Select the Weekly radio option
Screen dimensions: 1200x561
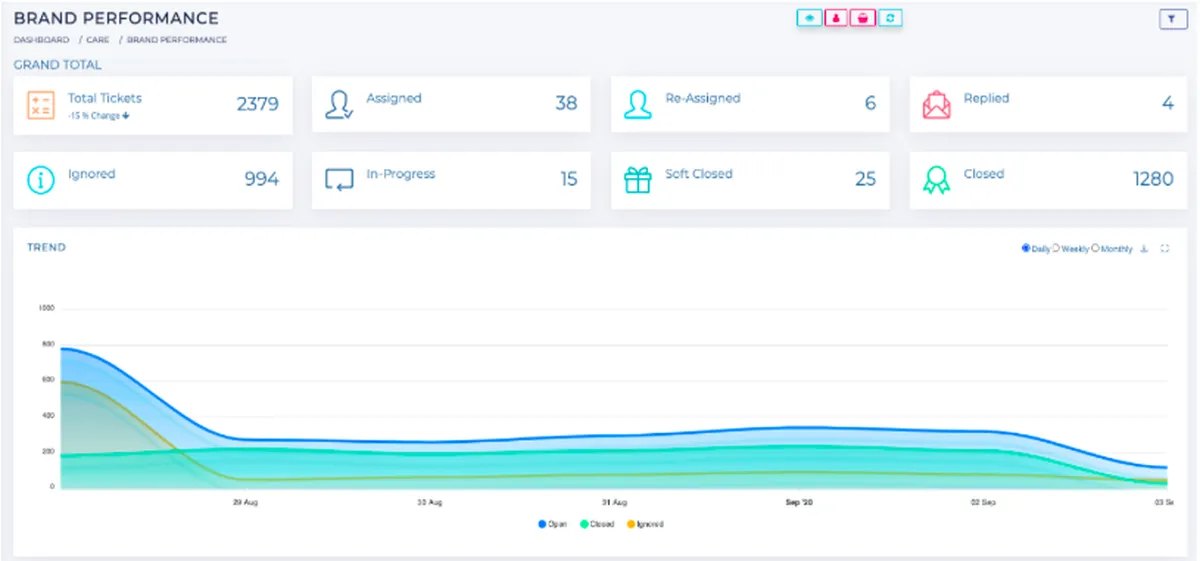(x=1071, y=249)
